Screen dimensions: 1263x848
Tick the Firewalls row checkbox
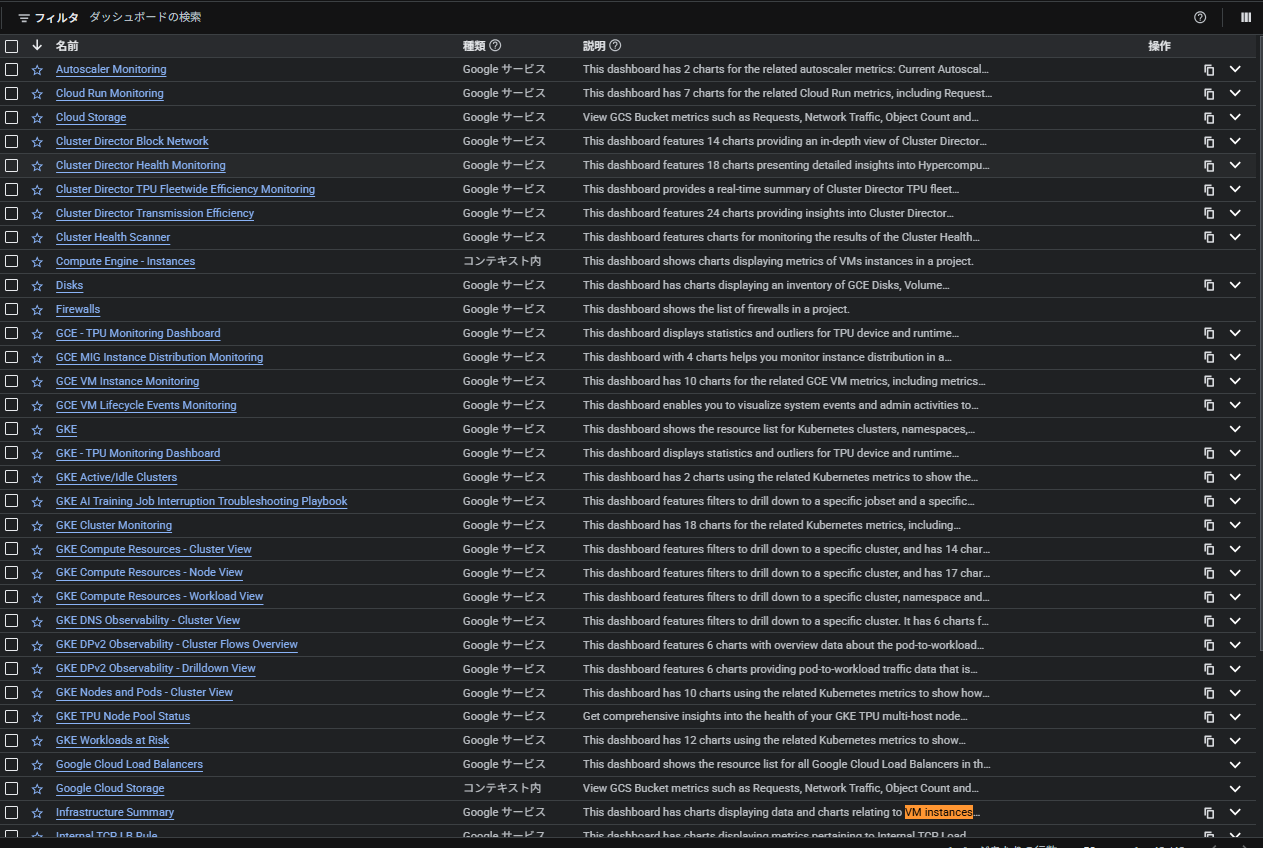click(x=11, y=310)
